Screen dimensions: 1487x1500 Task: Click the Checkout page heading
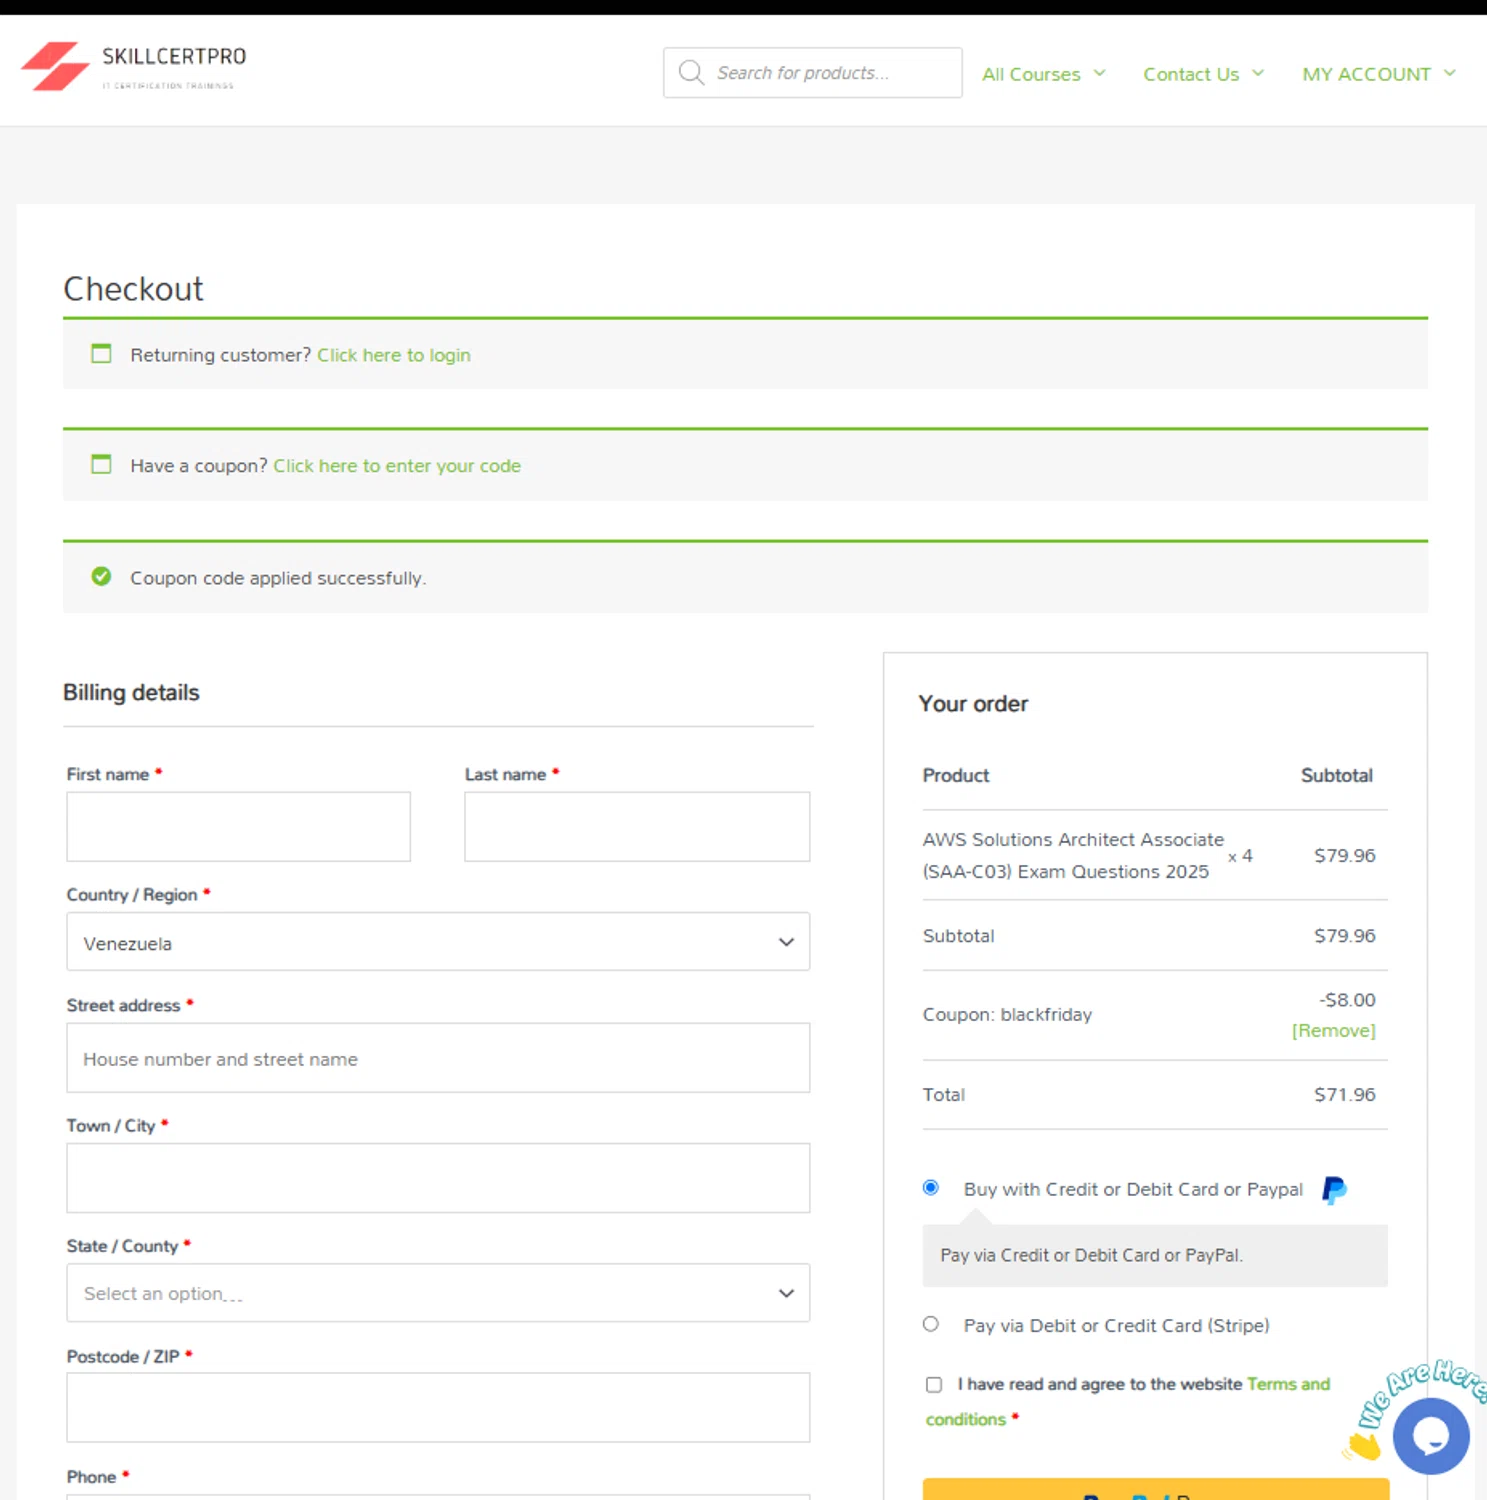(x=133, y=289)
